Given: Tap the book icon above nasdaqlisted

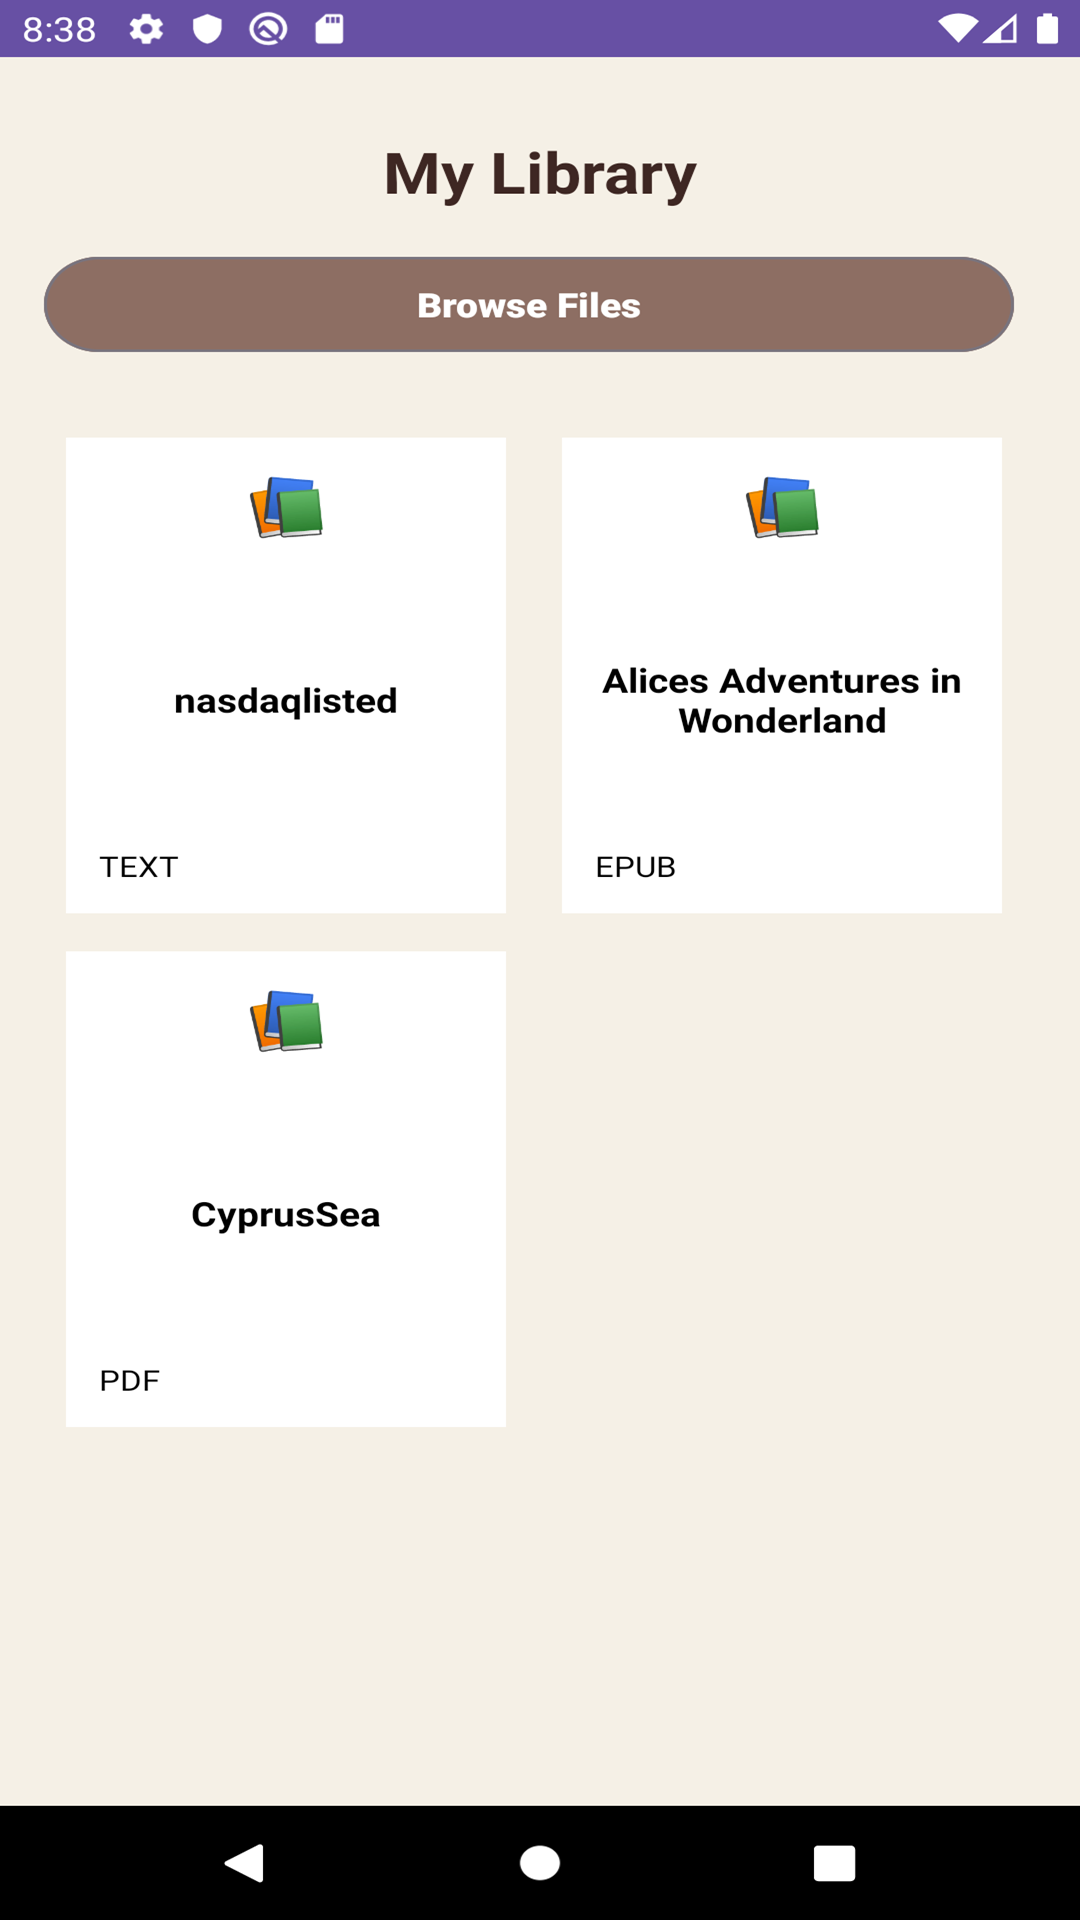Looking at the screenshot, I should [x=286, y=507].
